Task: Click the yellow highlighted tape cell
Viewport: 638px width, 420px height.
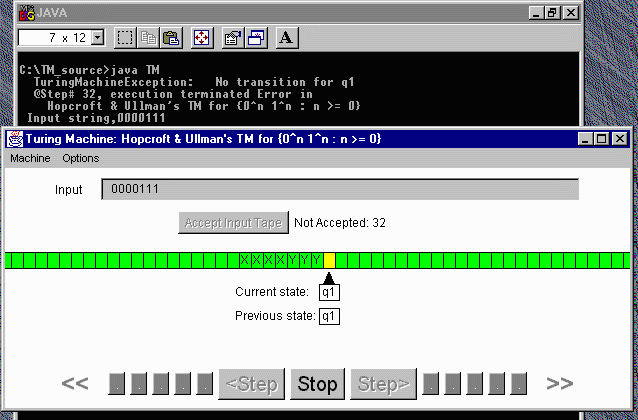Action: click(329, 261)
